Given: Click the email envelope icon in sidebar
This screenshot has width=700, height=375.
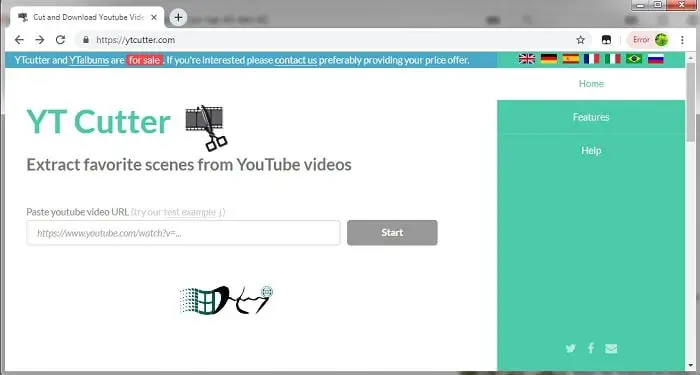Looking at the screenshot, I should [611, 349].
